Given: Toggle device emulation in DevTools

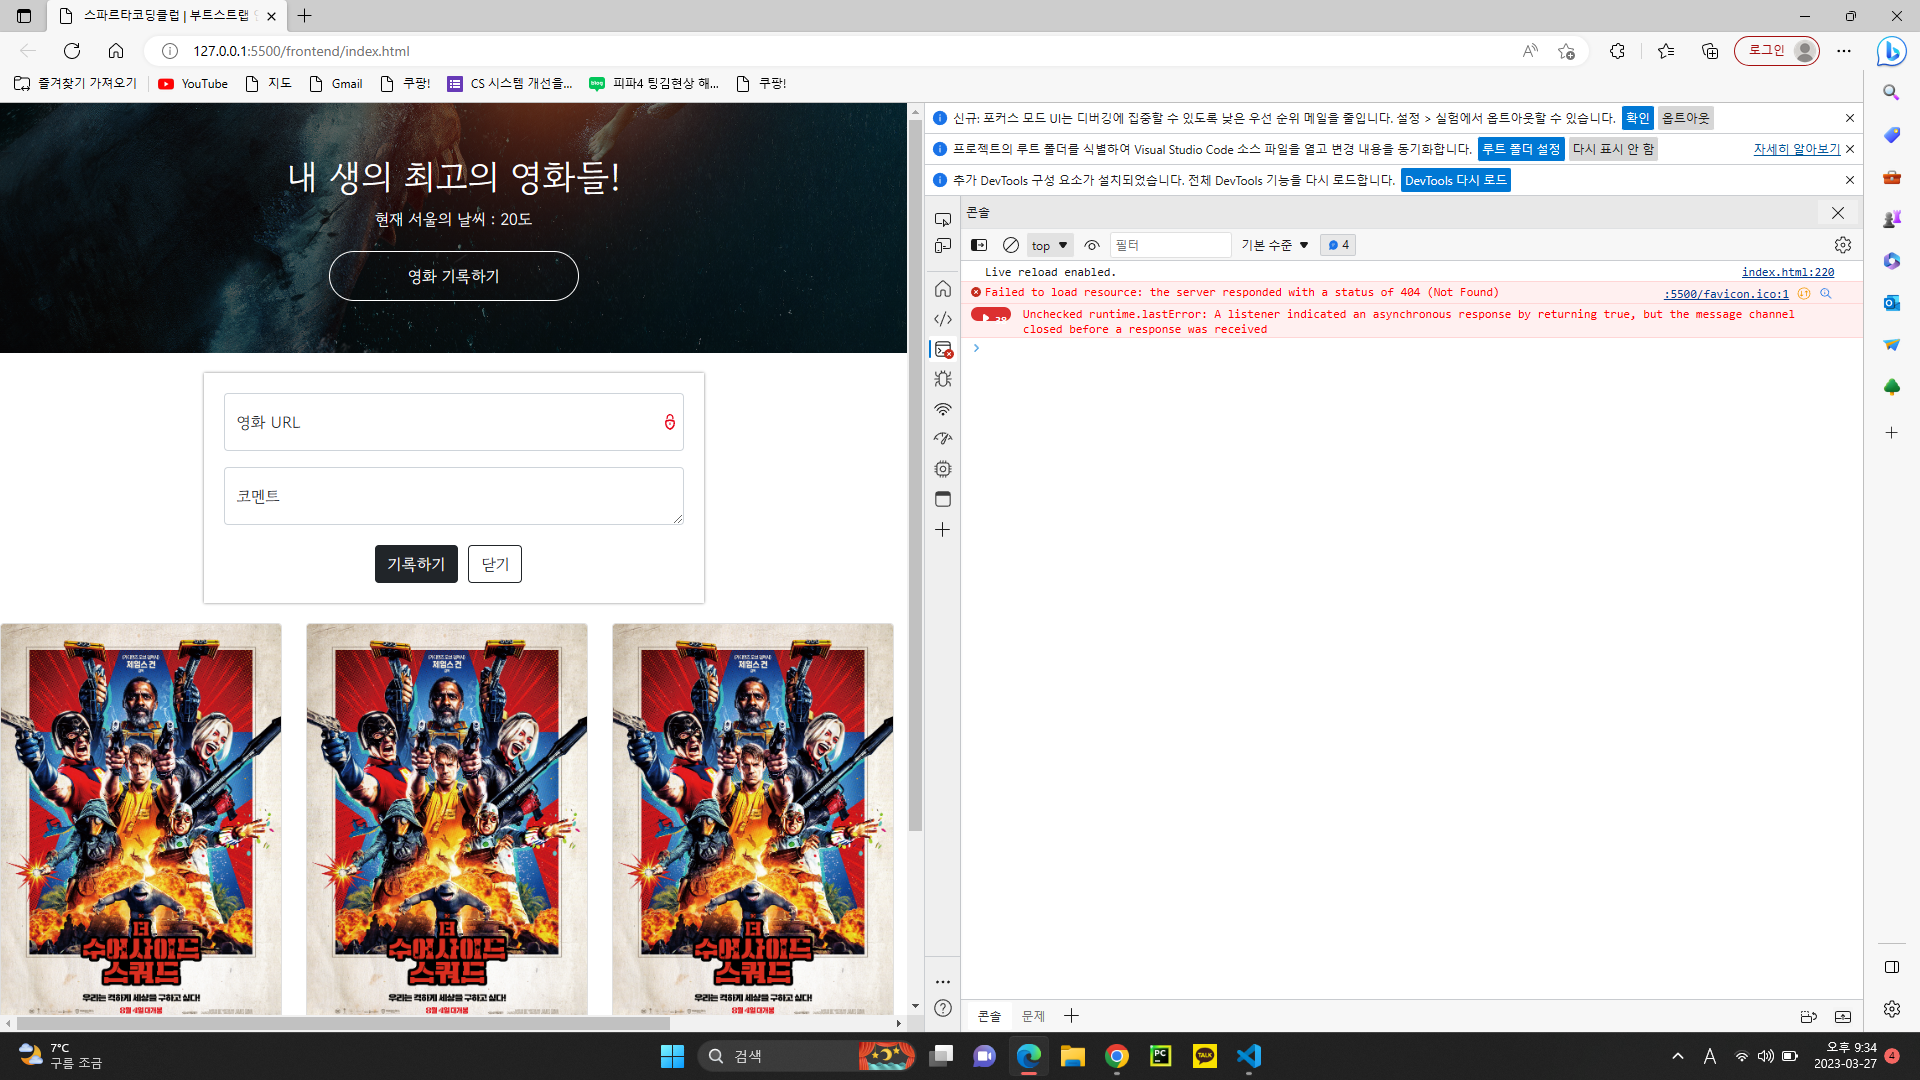Looking at the screenshot, I should pos(942,246).
